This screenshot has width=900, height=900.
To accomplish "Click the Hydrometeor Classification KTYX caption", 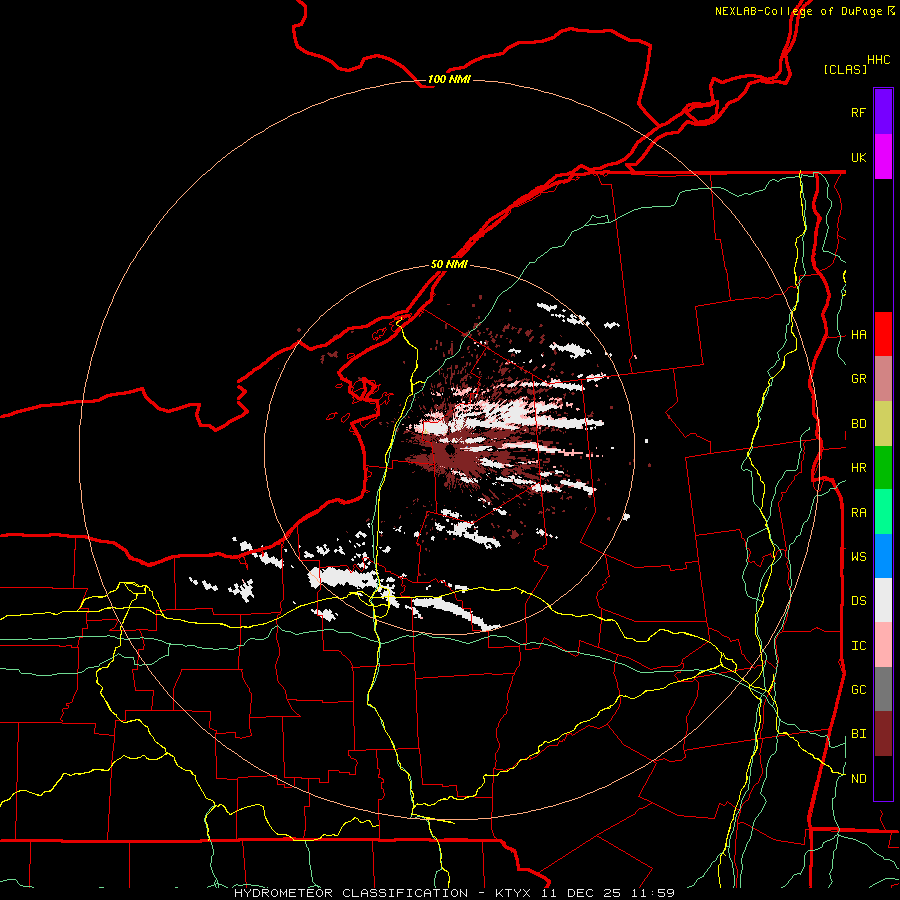I will pyautogui.click(x=454, y=893).
